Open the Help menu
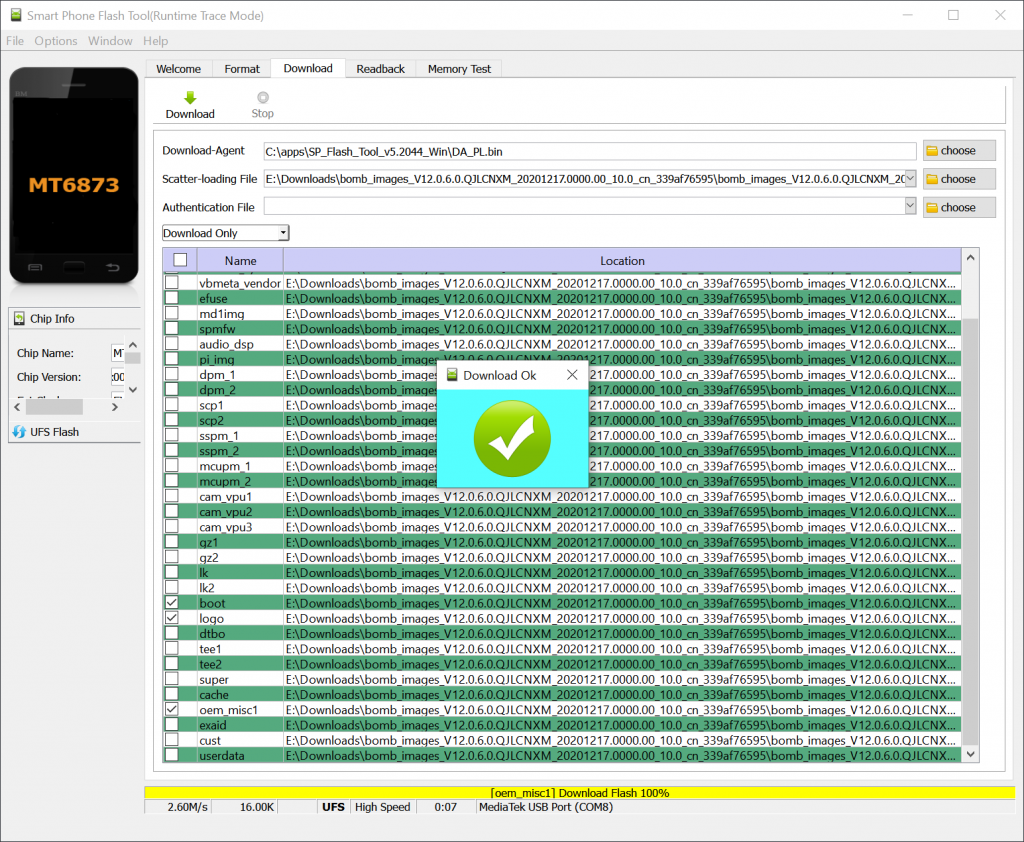 coord(155,41)
